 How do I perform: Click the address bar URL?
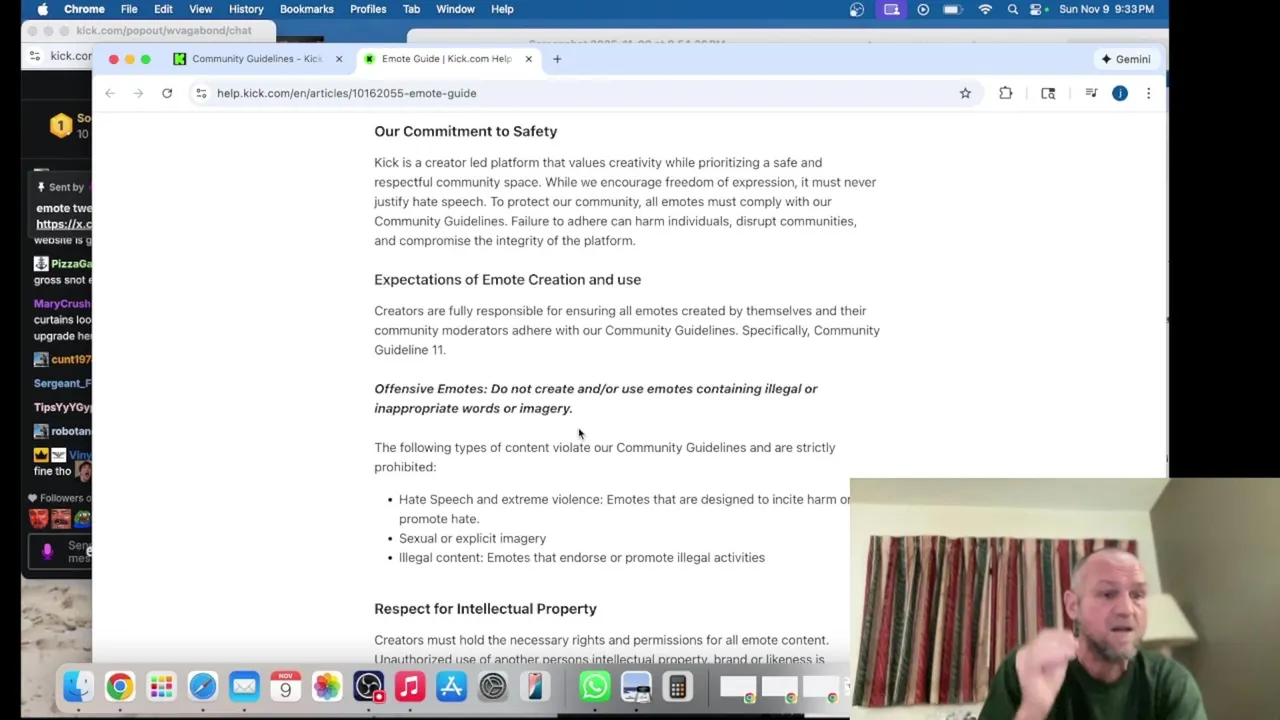(346, 93)
